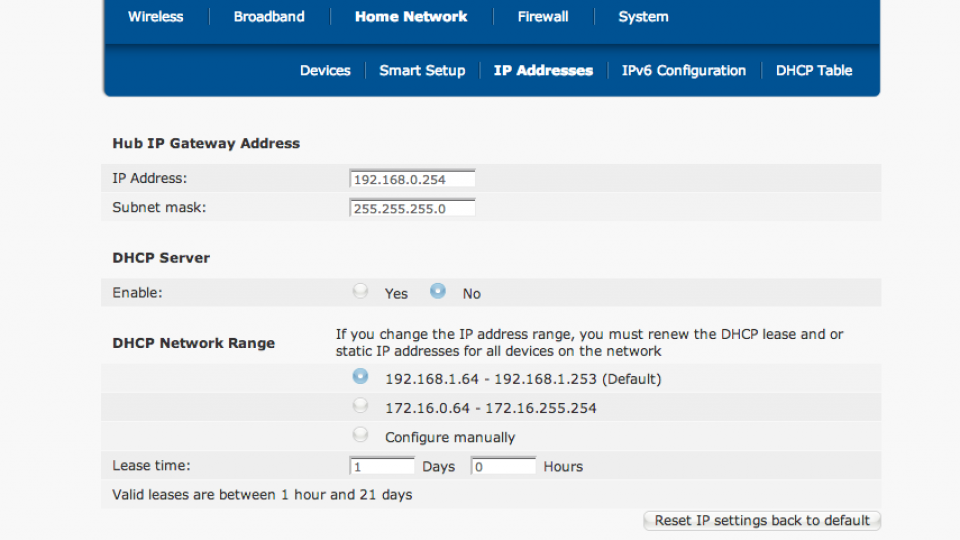The image size is (960, 540).
Task: Focus the lease time Days field
Action: pyautogui.click(x=382, y=467)
